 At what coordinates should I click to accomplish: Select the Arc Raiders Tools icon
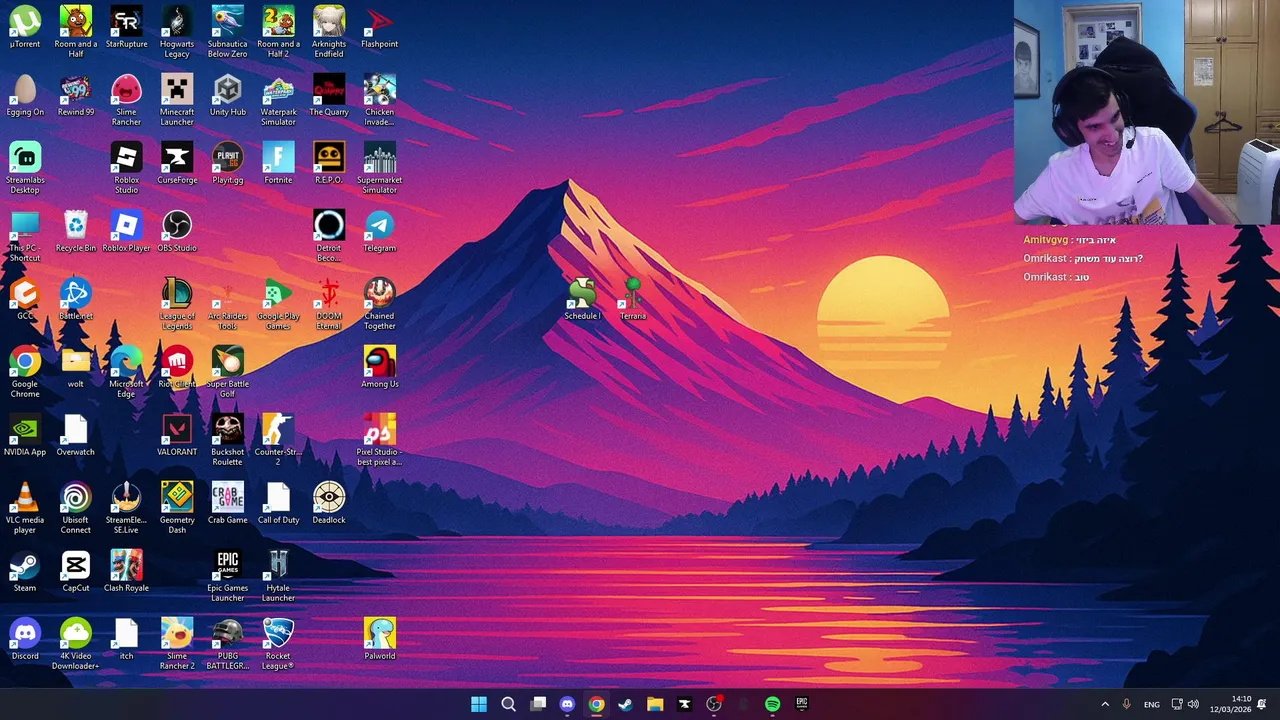pos(227,304)
